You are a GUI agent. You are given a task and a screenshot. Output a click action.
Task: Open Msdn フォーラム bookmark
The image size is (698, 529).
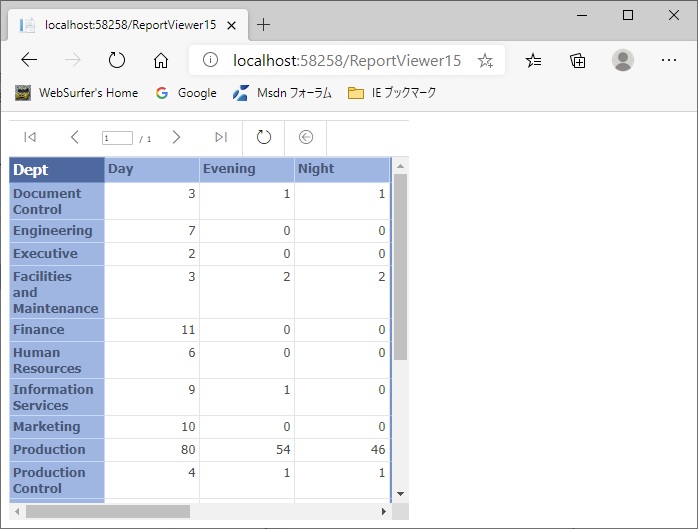click(282, 93)
